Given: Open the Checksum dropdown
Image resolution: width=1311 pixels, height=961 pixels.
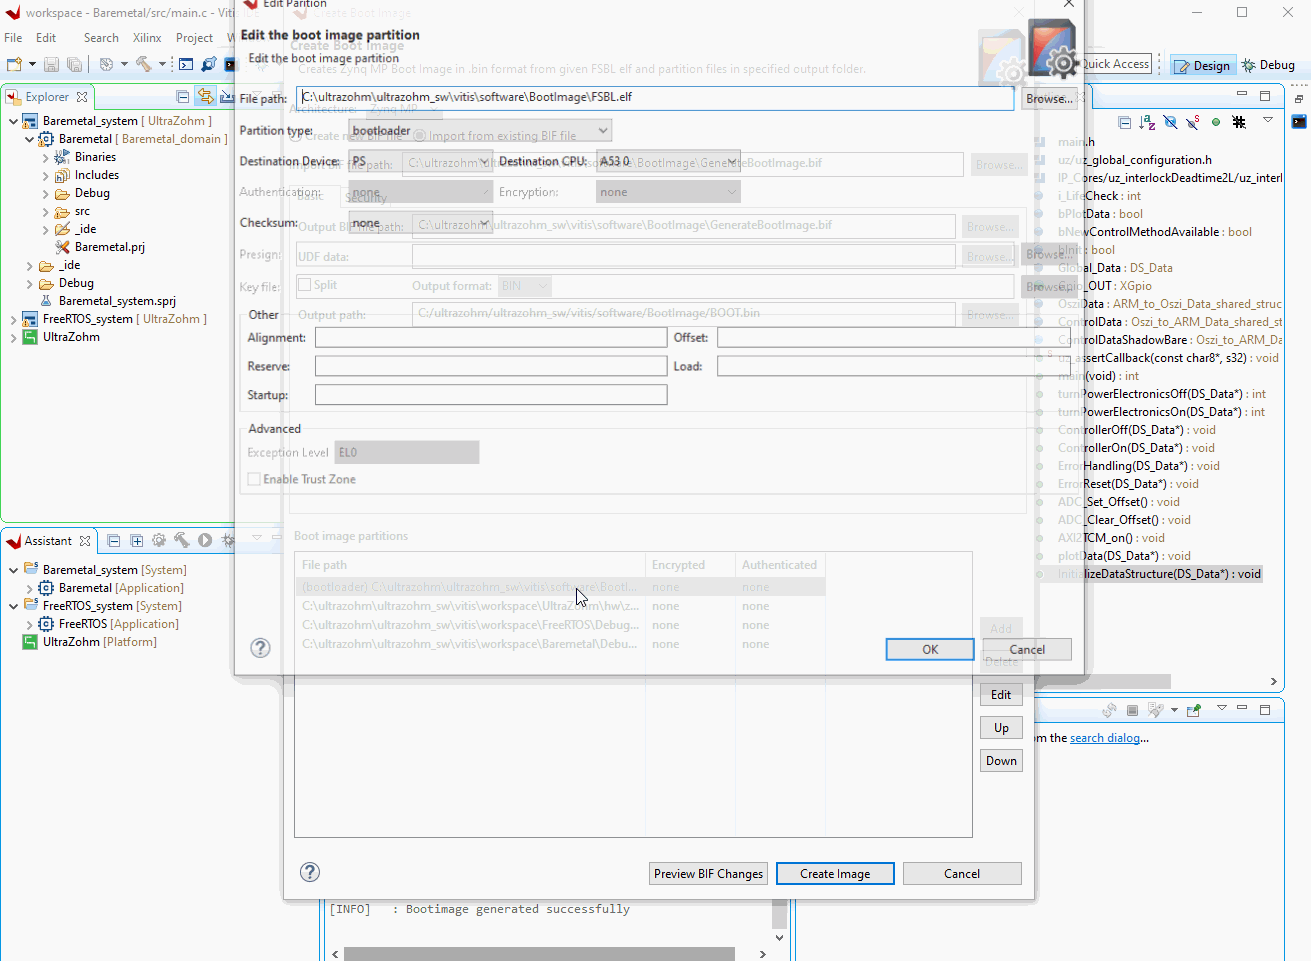Looking at the screenshot, I should click(421, 223).
